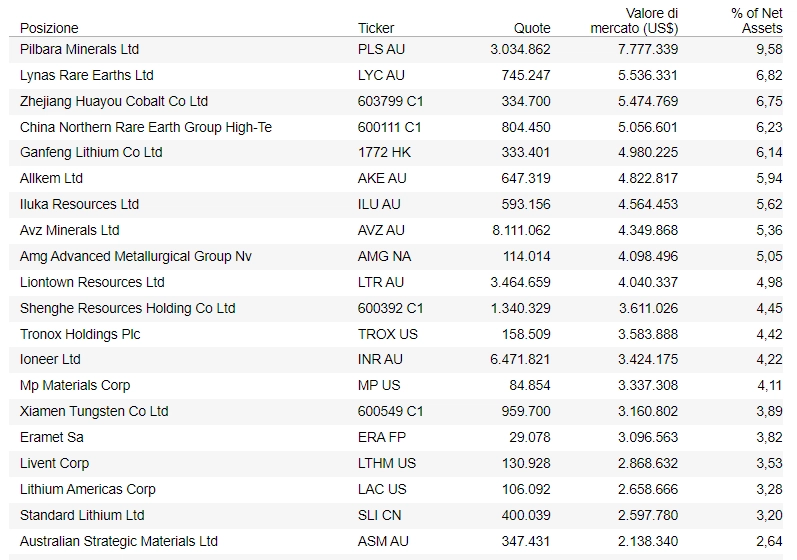
Task: Click the Posizione column header
Action: pos(49,28)
